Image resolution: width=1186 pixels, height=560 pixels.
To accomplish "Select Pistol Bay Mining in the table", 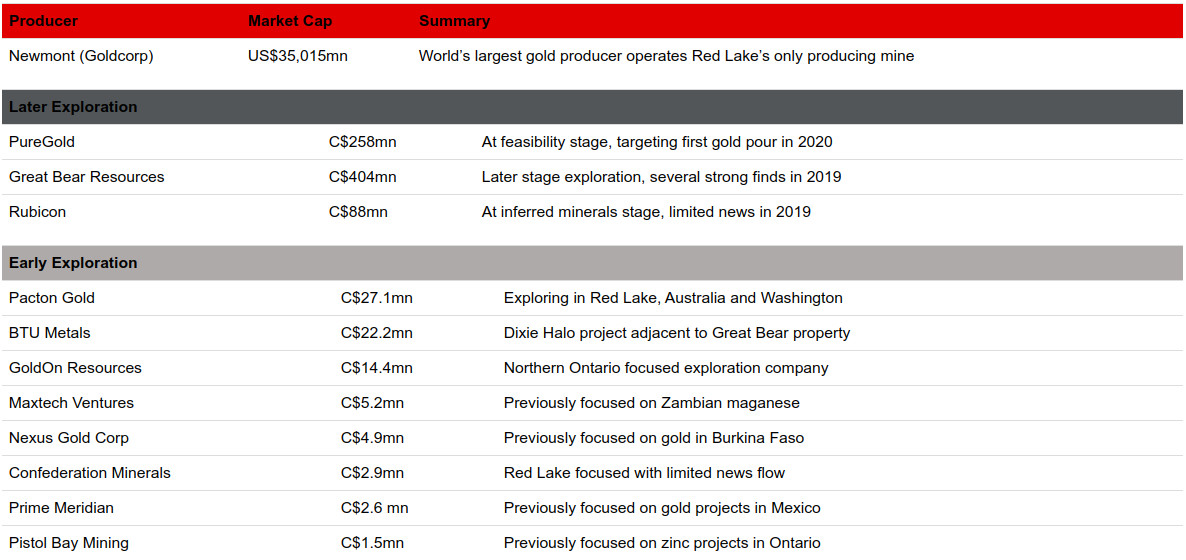I will (x=69, y=543).
